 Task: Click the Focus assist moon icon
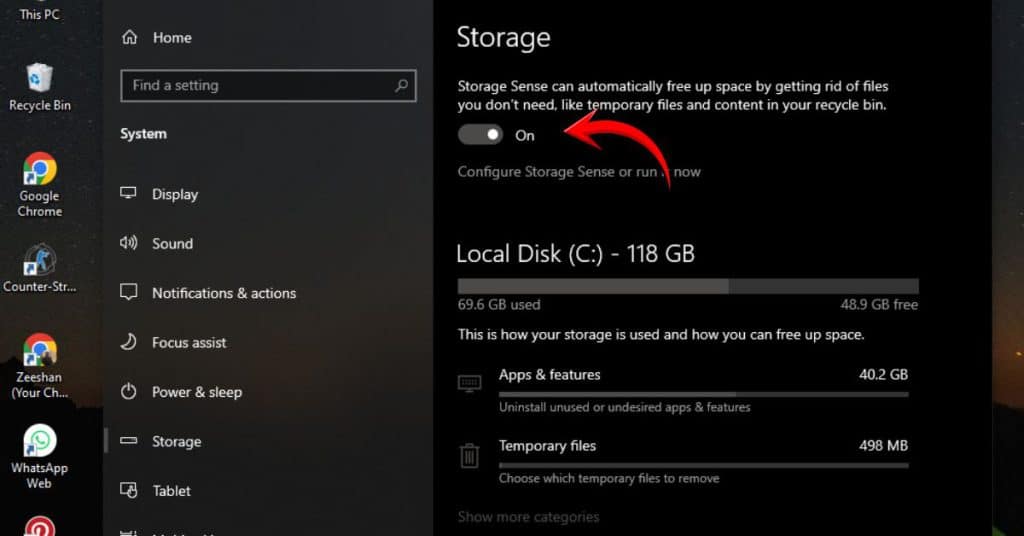[129, 342]
